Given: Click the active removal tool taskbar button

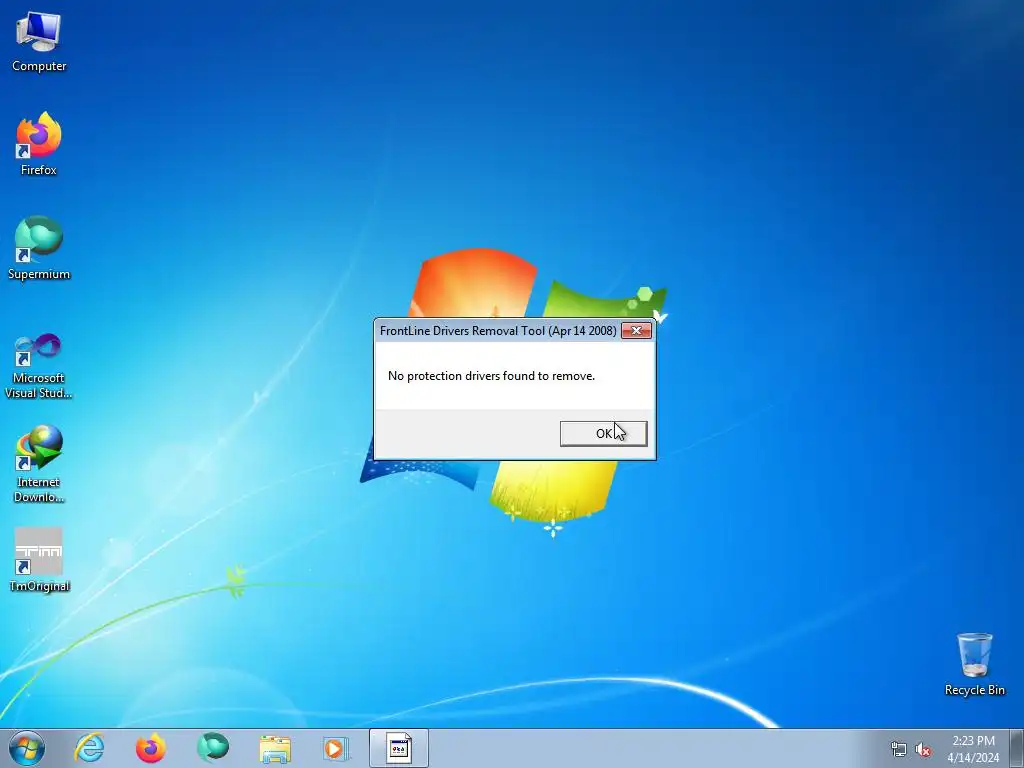Looking at the screenshot, I should (399, 748).
